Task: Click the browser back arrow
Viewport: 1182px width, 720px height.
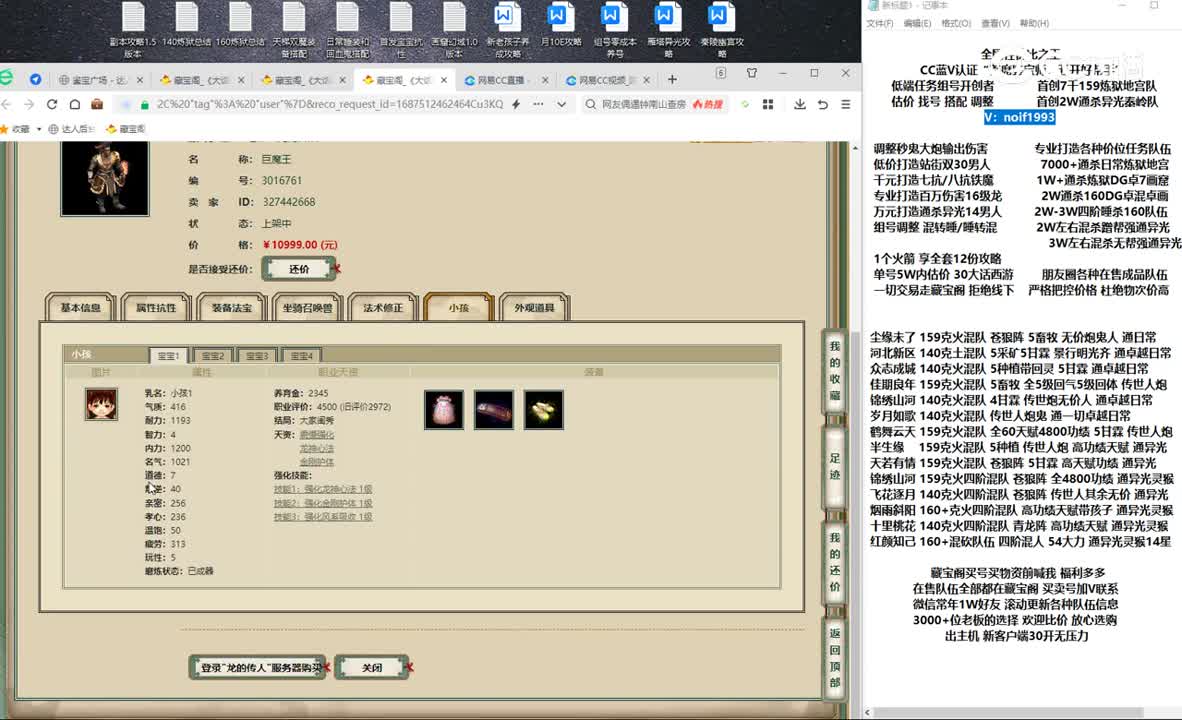Action: coord(7,104)
